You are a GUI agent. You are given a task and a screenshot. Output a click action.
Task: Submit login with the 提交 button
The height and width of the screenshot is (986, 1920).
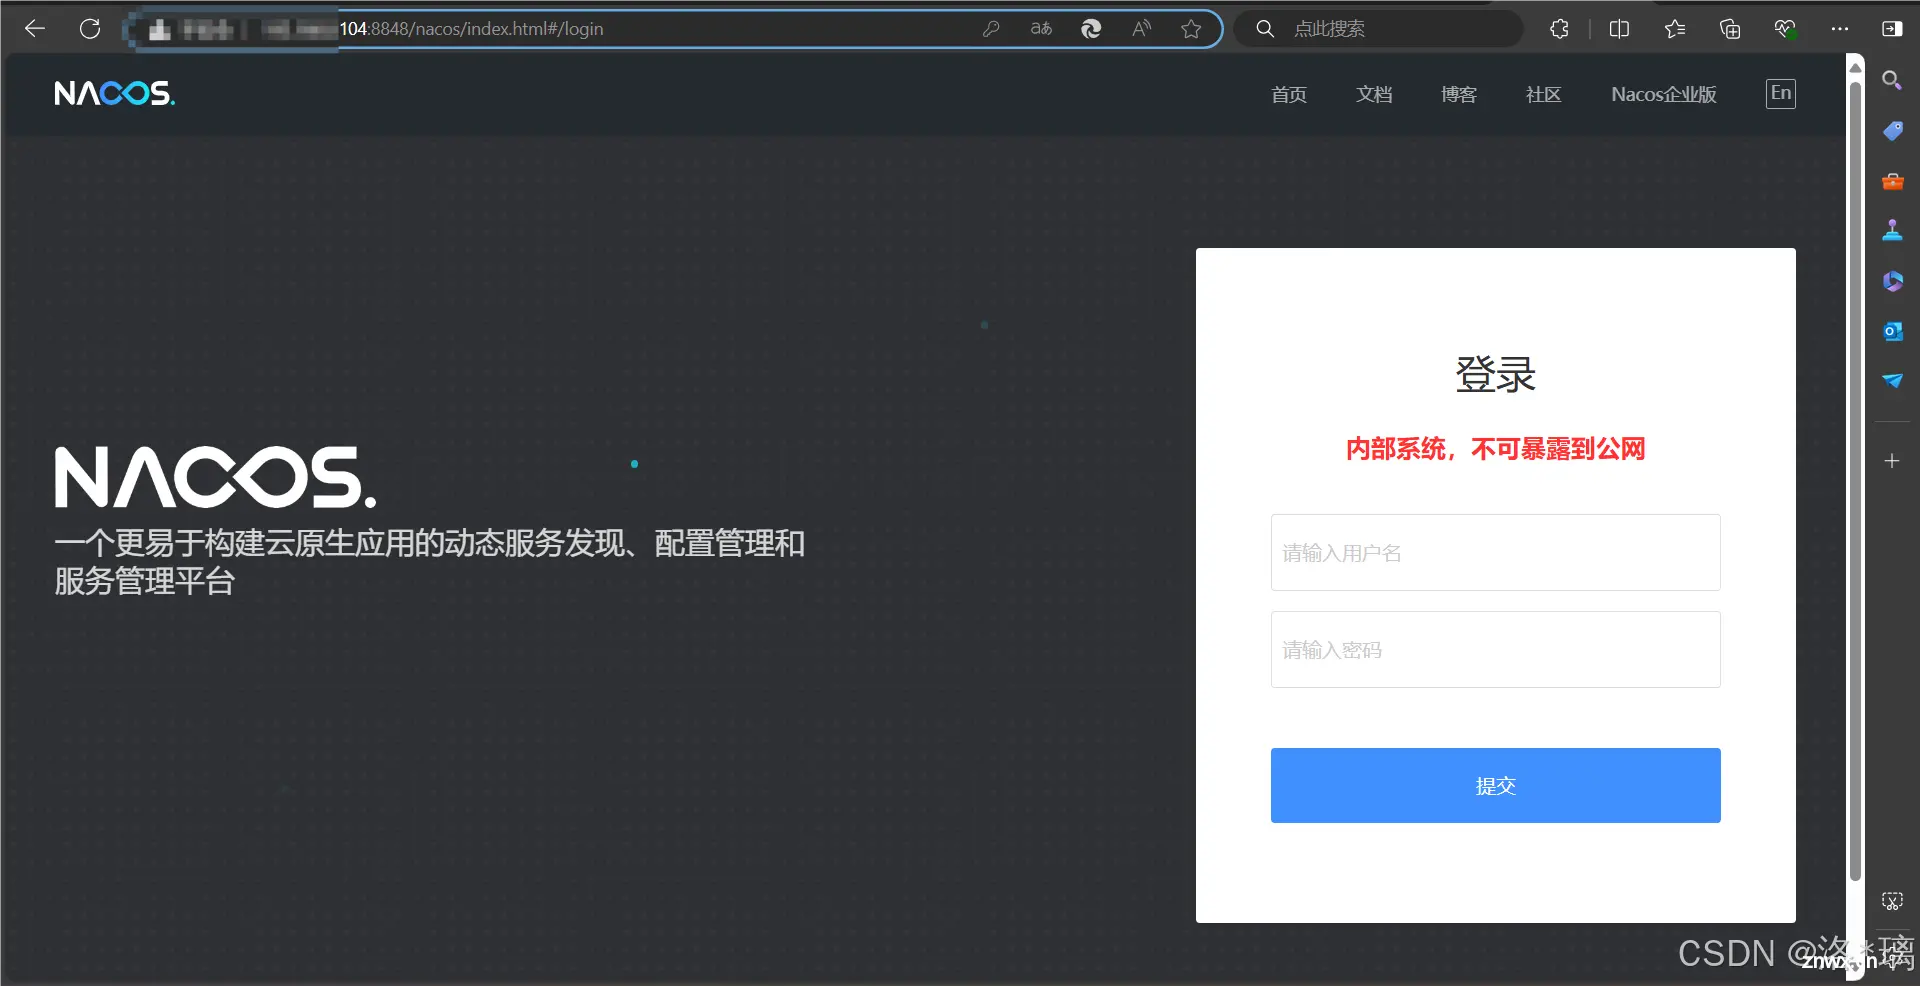1496,786
